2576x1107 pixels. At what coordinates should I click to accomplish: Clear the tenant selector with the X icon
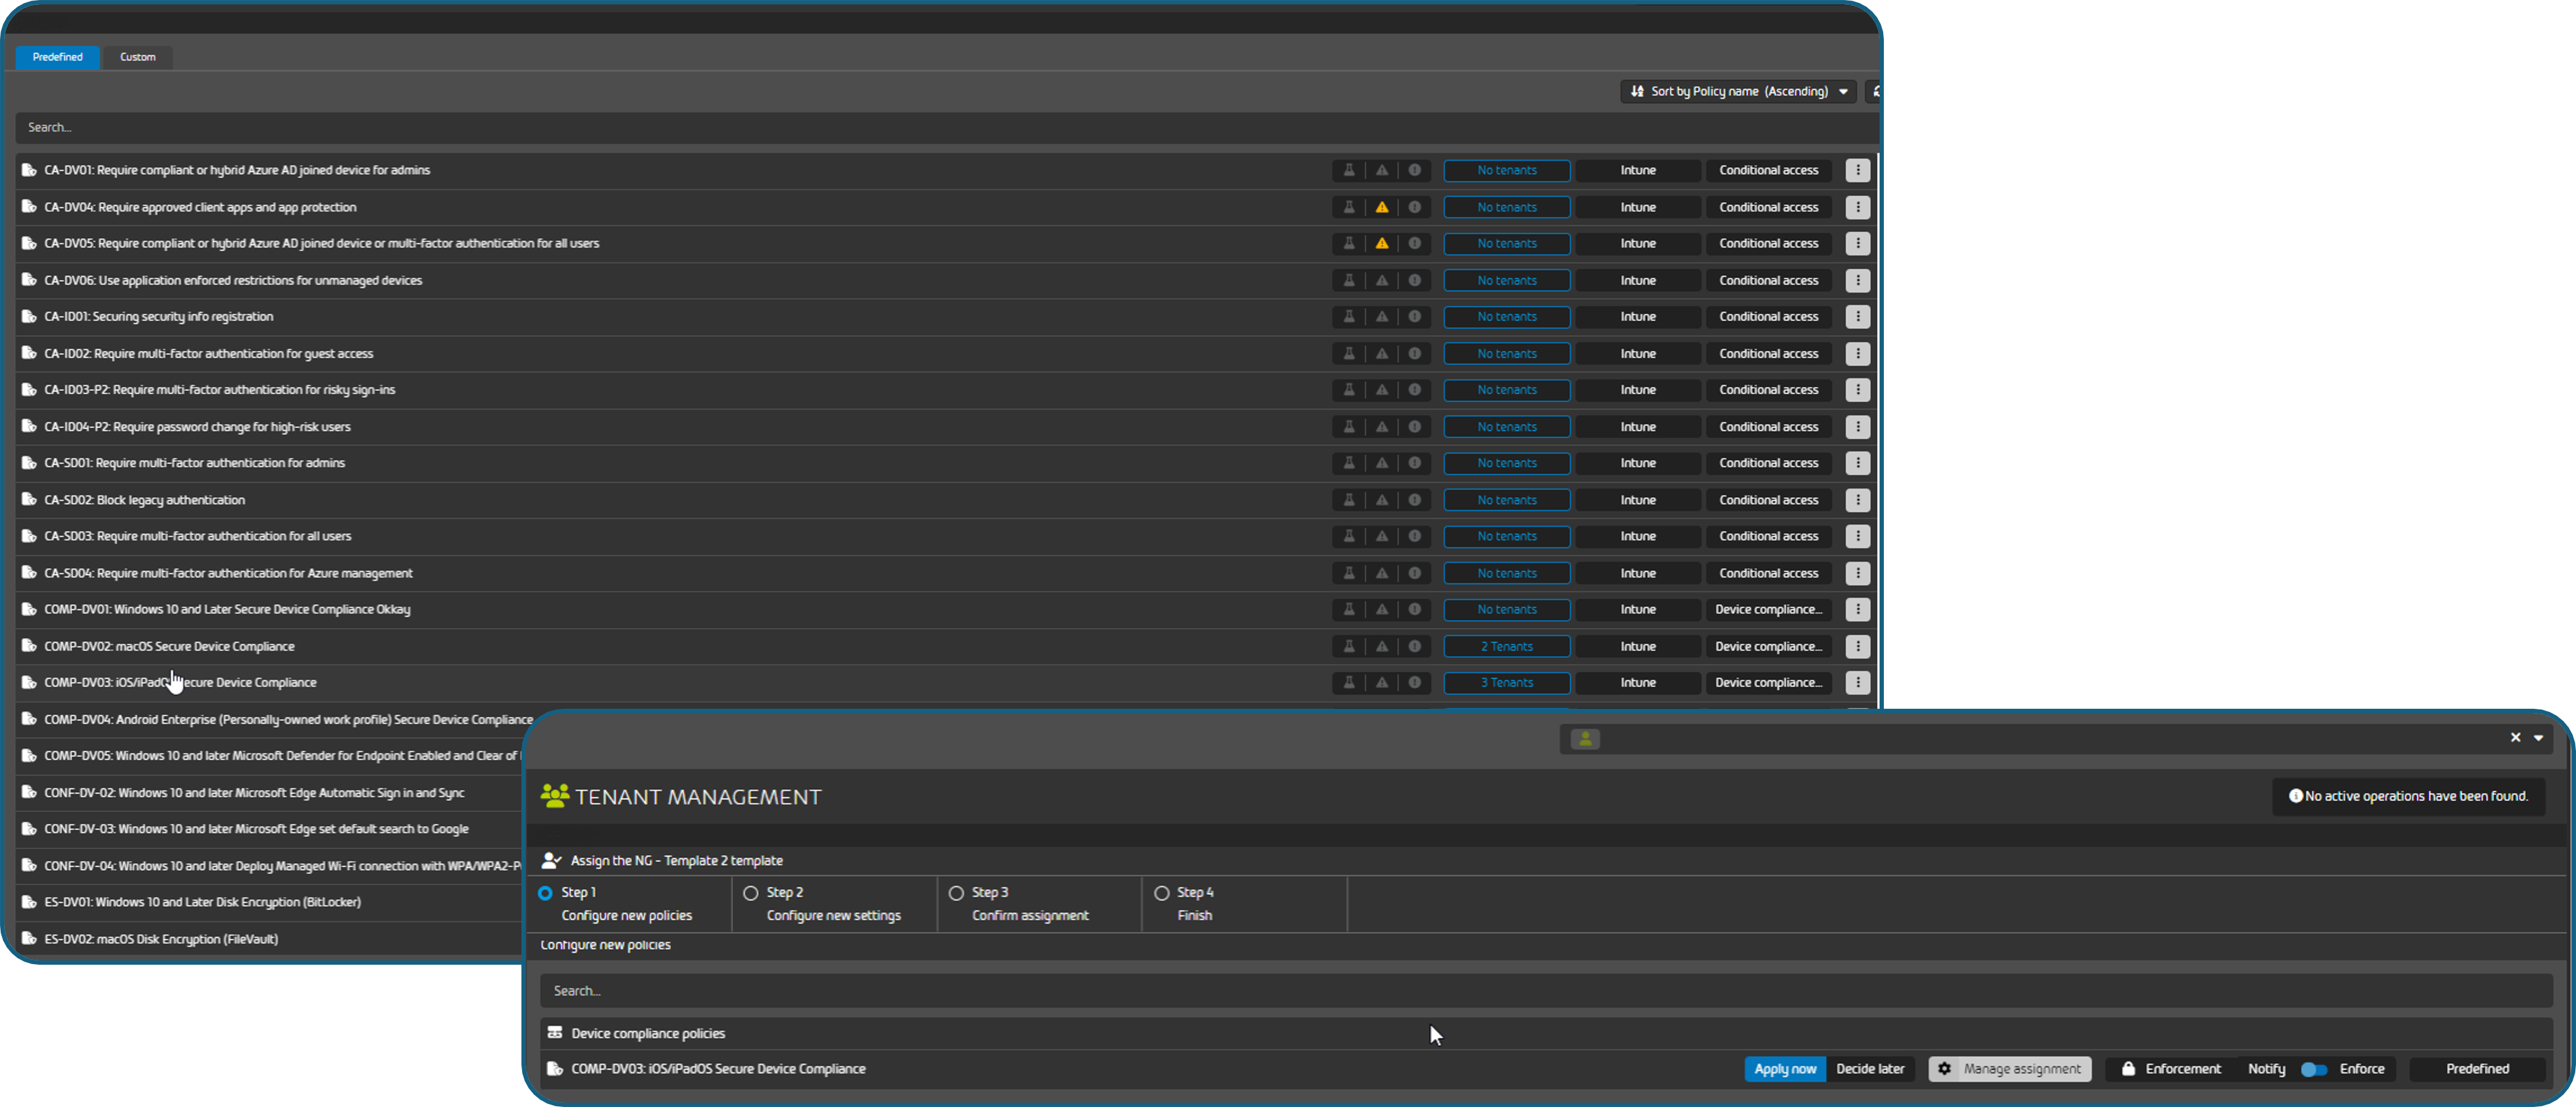[x=2515, y=738]
